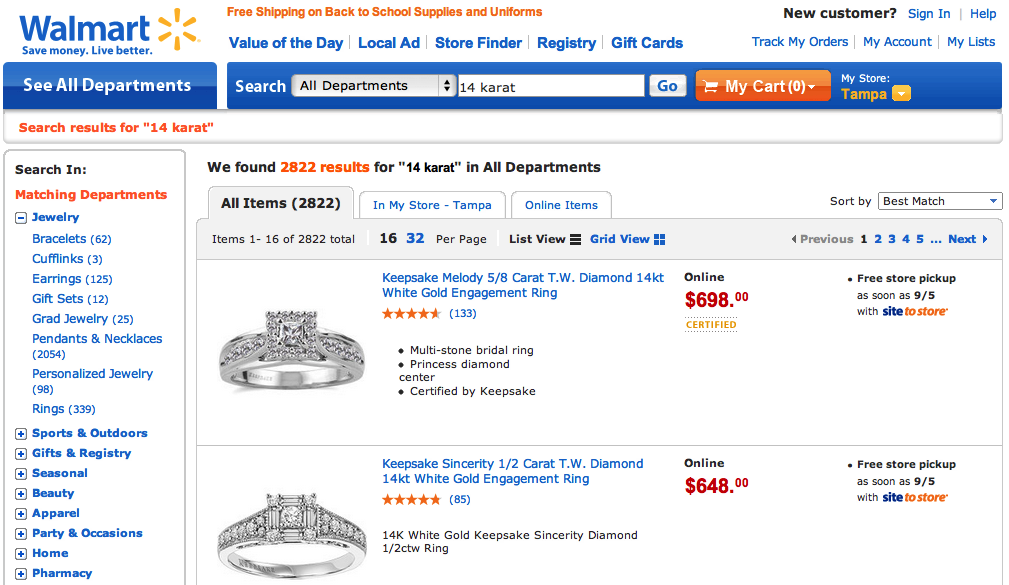This screenshot has height=585, width=1009.
Task: Open star ratings for Keepsake Melody ring
Action: tap(411, 313)
